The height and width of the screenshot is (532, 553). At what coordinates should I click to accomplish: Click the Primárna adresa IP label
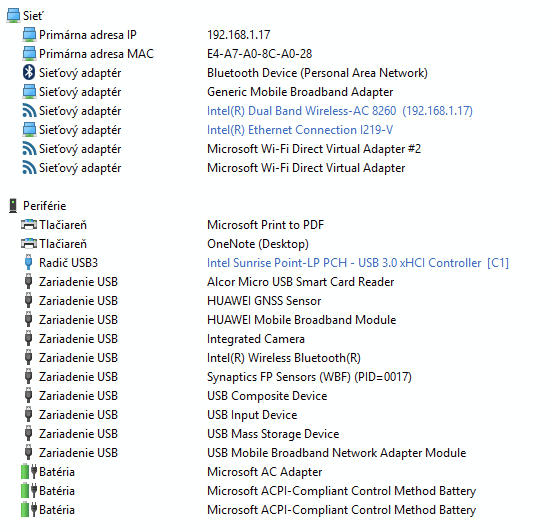pyautogui.click(x=88, y=35)
